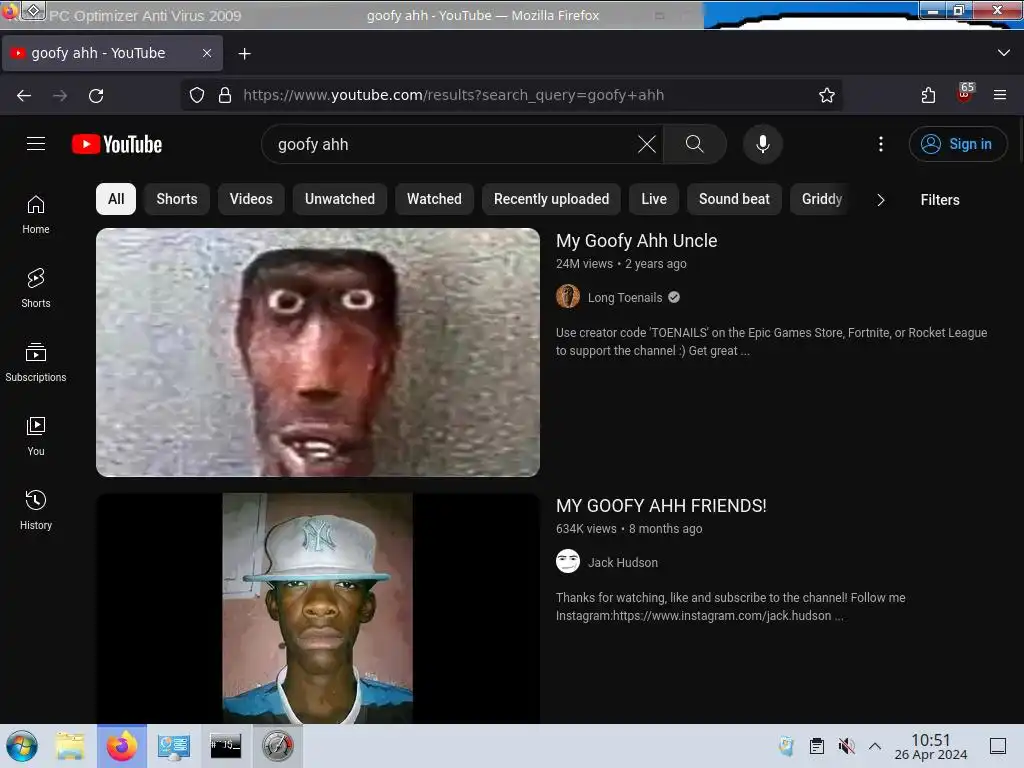This screenshot has height=768, width=1024.
Task: Start voice search with the microphone icon
Action: (x=762, y=144)
